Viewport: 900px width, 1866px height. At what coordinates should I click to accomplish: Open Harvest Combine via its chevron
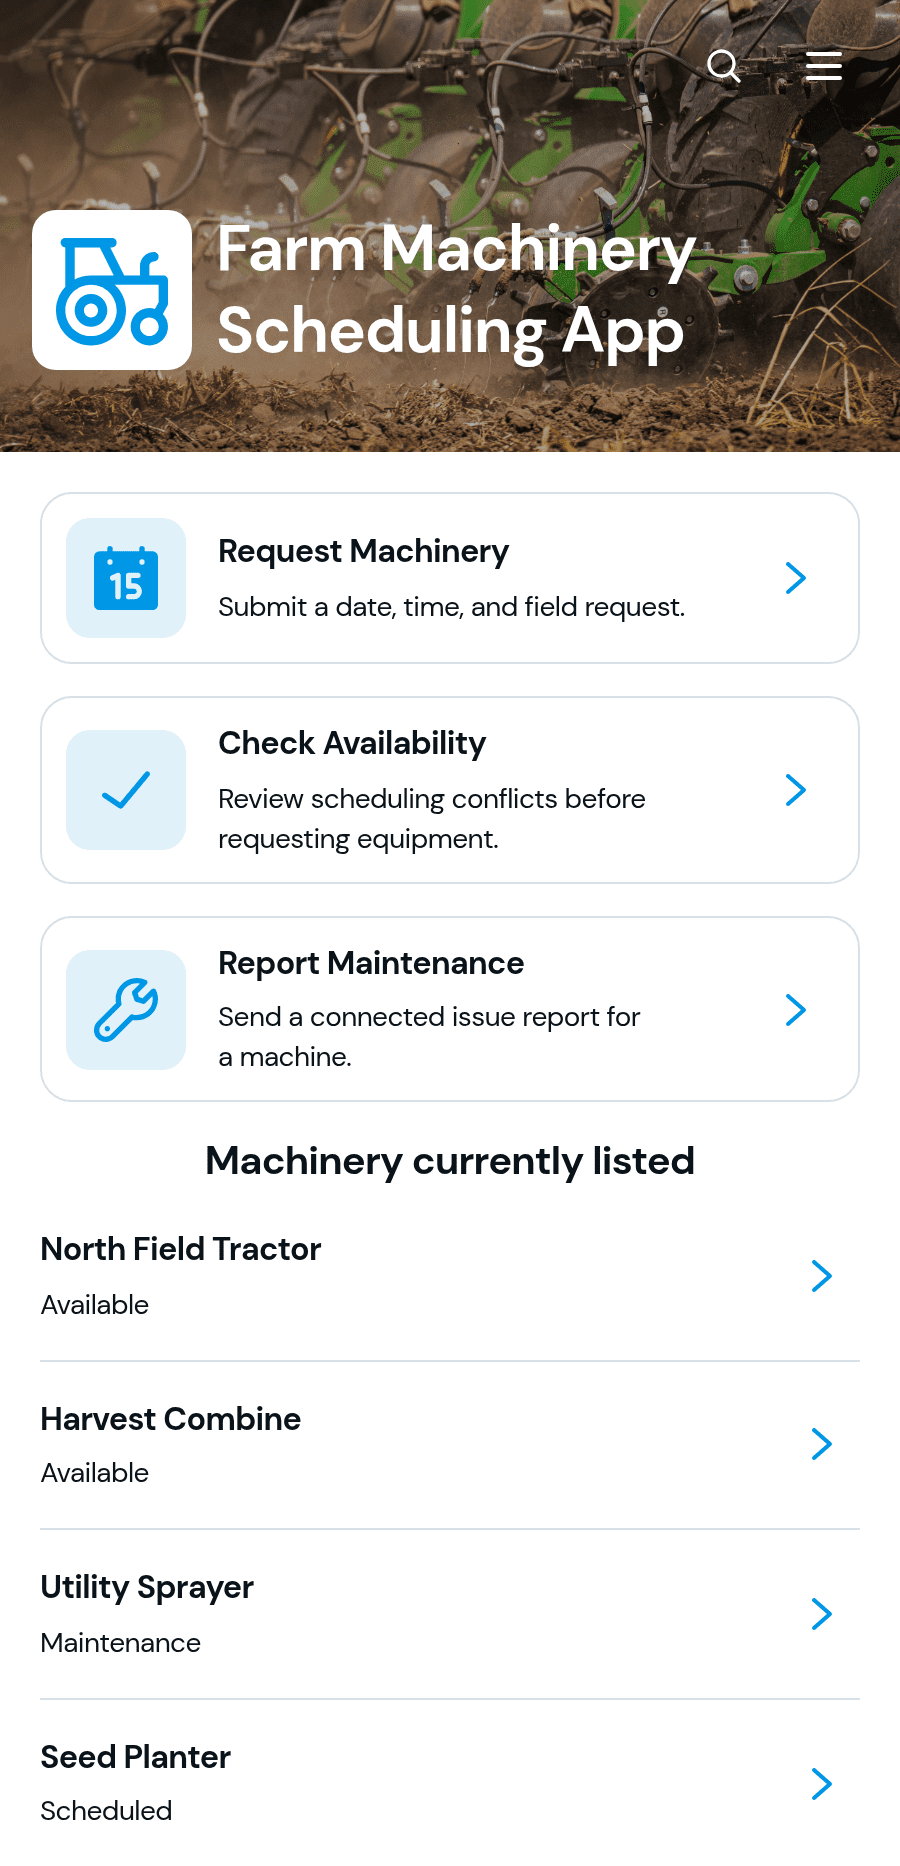coord(822,1444)
